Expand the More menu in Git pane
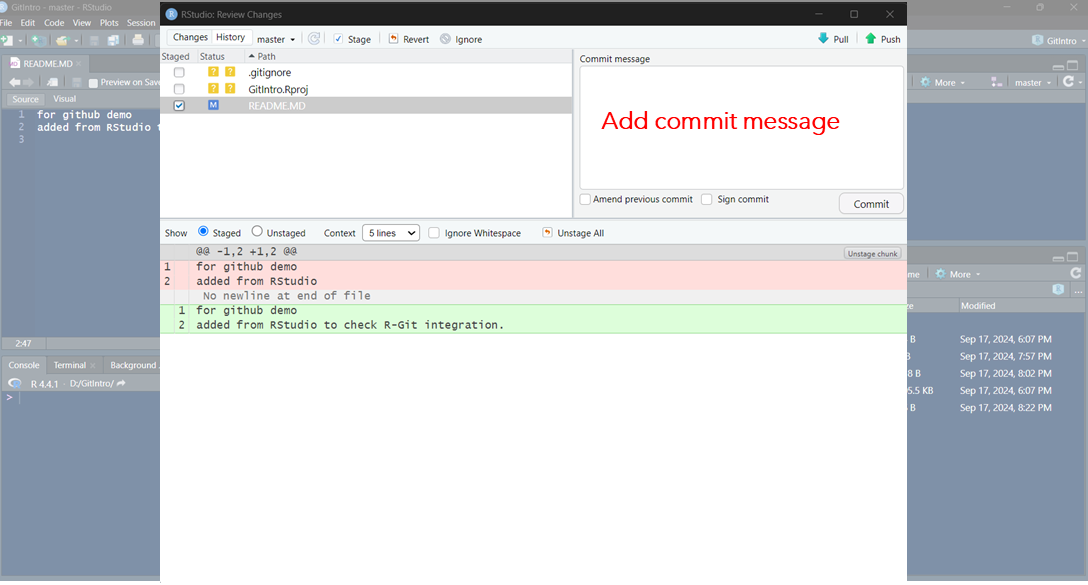The height and width of the screenshot is (585, 1088). (943, 82)
